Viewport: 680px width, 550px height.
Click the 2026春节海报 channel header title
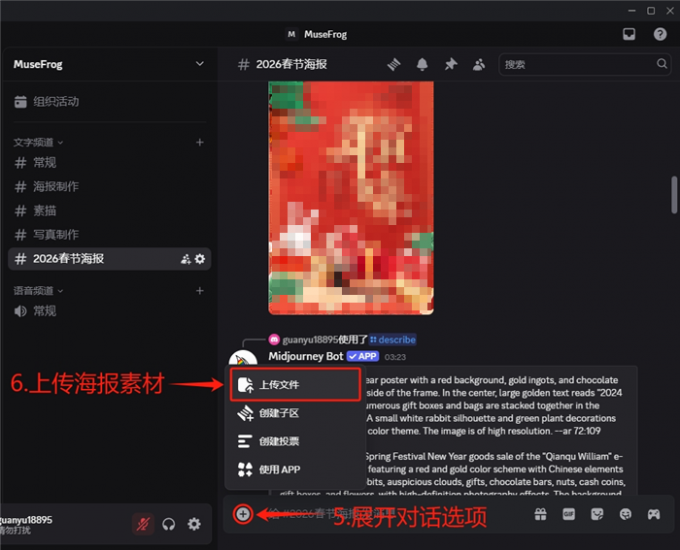coord(291,64)
